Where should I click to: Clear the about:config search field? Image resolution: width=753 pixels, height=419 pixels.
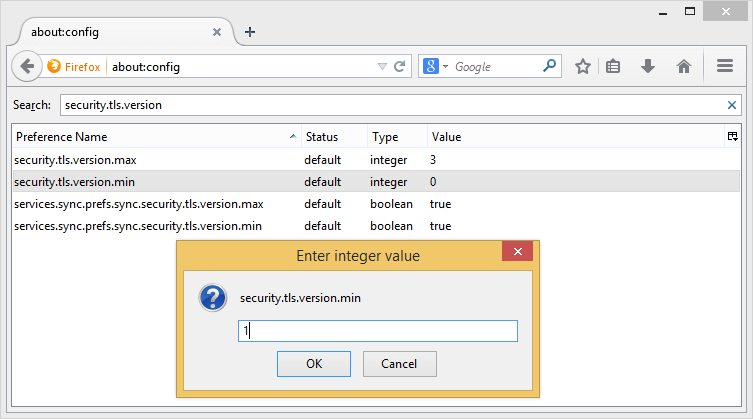click(x=731, y=104)
